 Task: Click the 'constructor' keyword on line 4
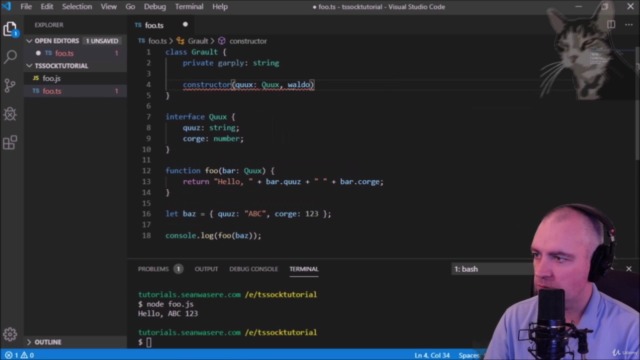tap(207, 84)
